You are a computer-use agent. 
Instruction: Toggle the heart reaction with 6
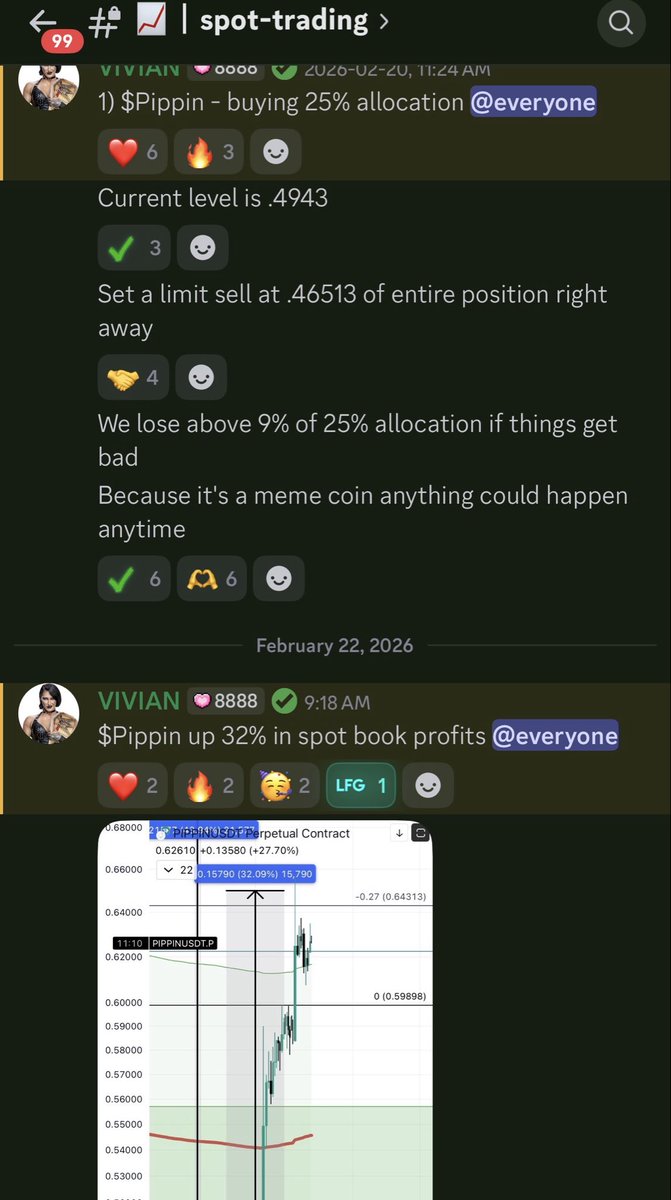click(132, 152)
